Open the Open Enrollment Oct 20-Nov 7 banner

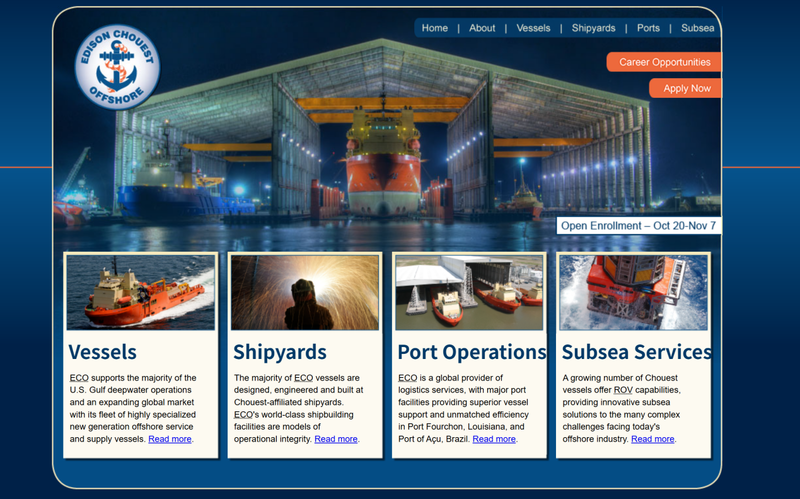[638, 225]
